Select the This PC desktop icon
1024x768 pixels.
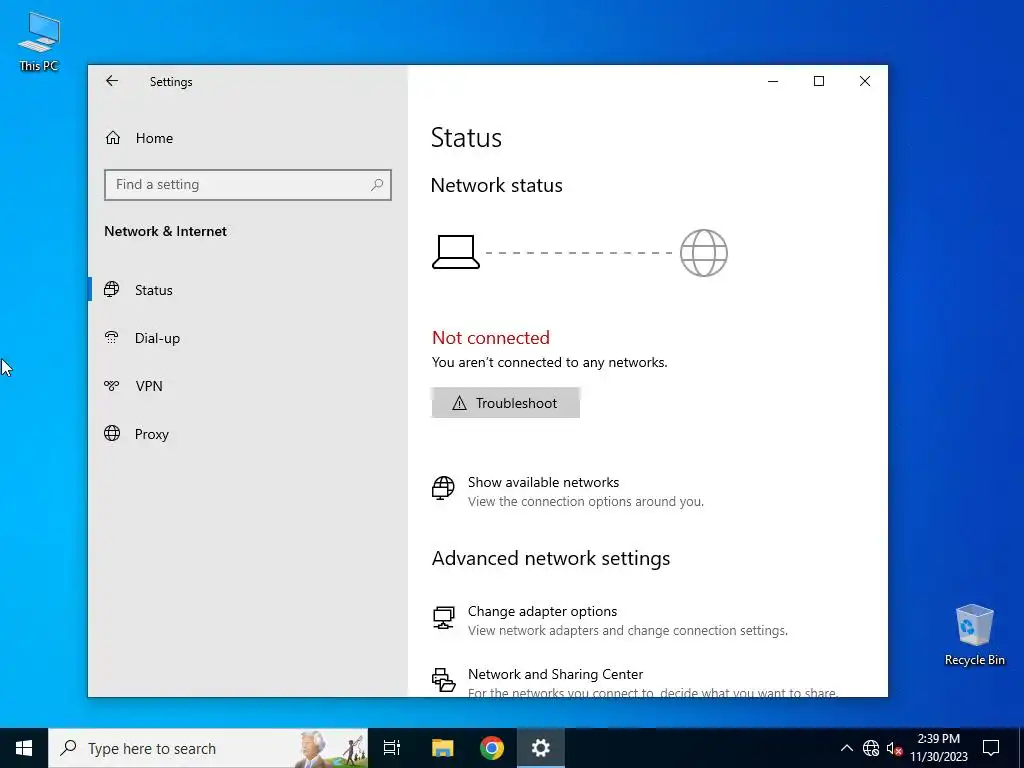click(x=39, y=41)
